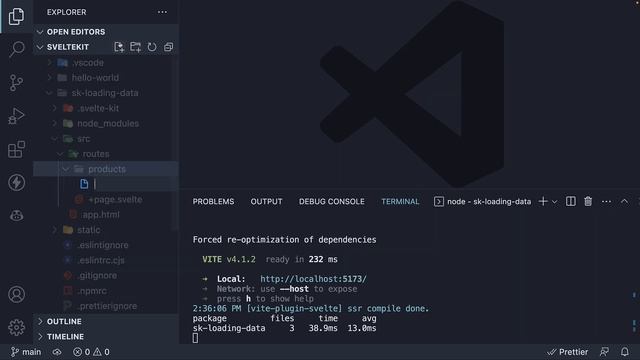Click the new terminal plus icon
640x360 pixels.
[543, 201]
